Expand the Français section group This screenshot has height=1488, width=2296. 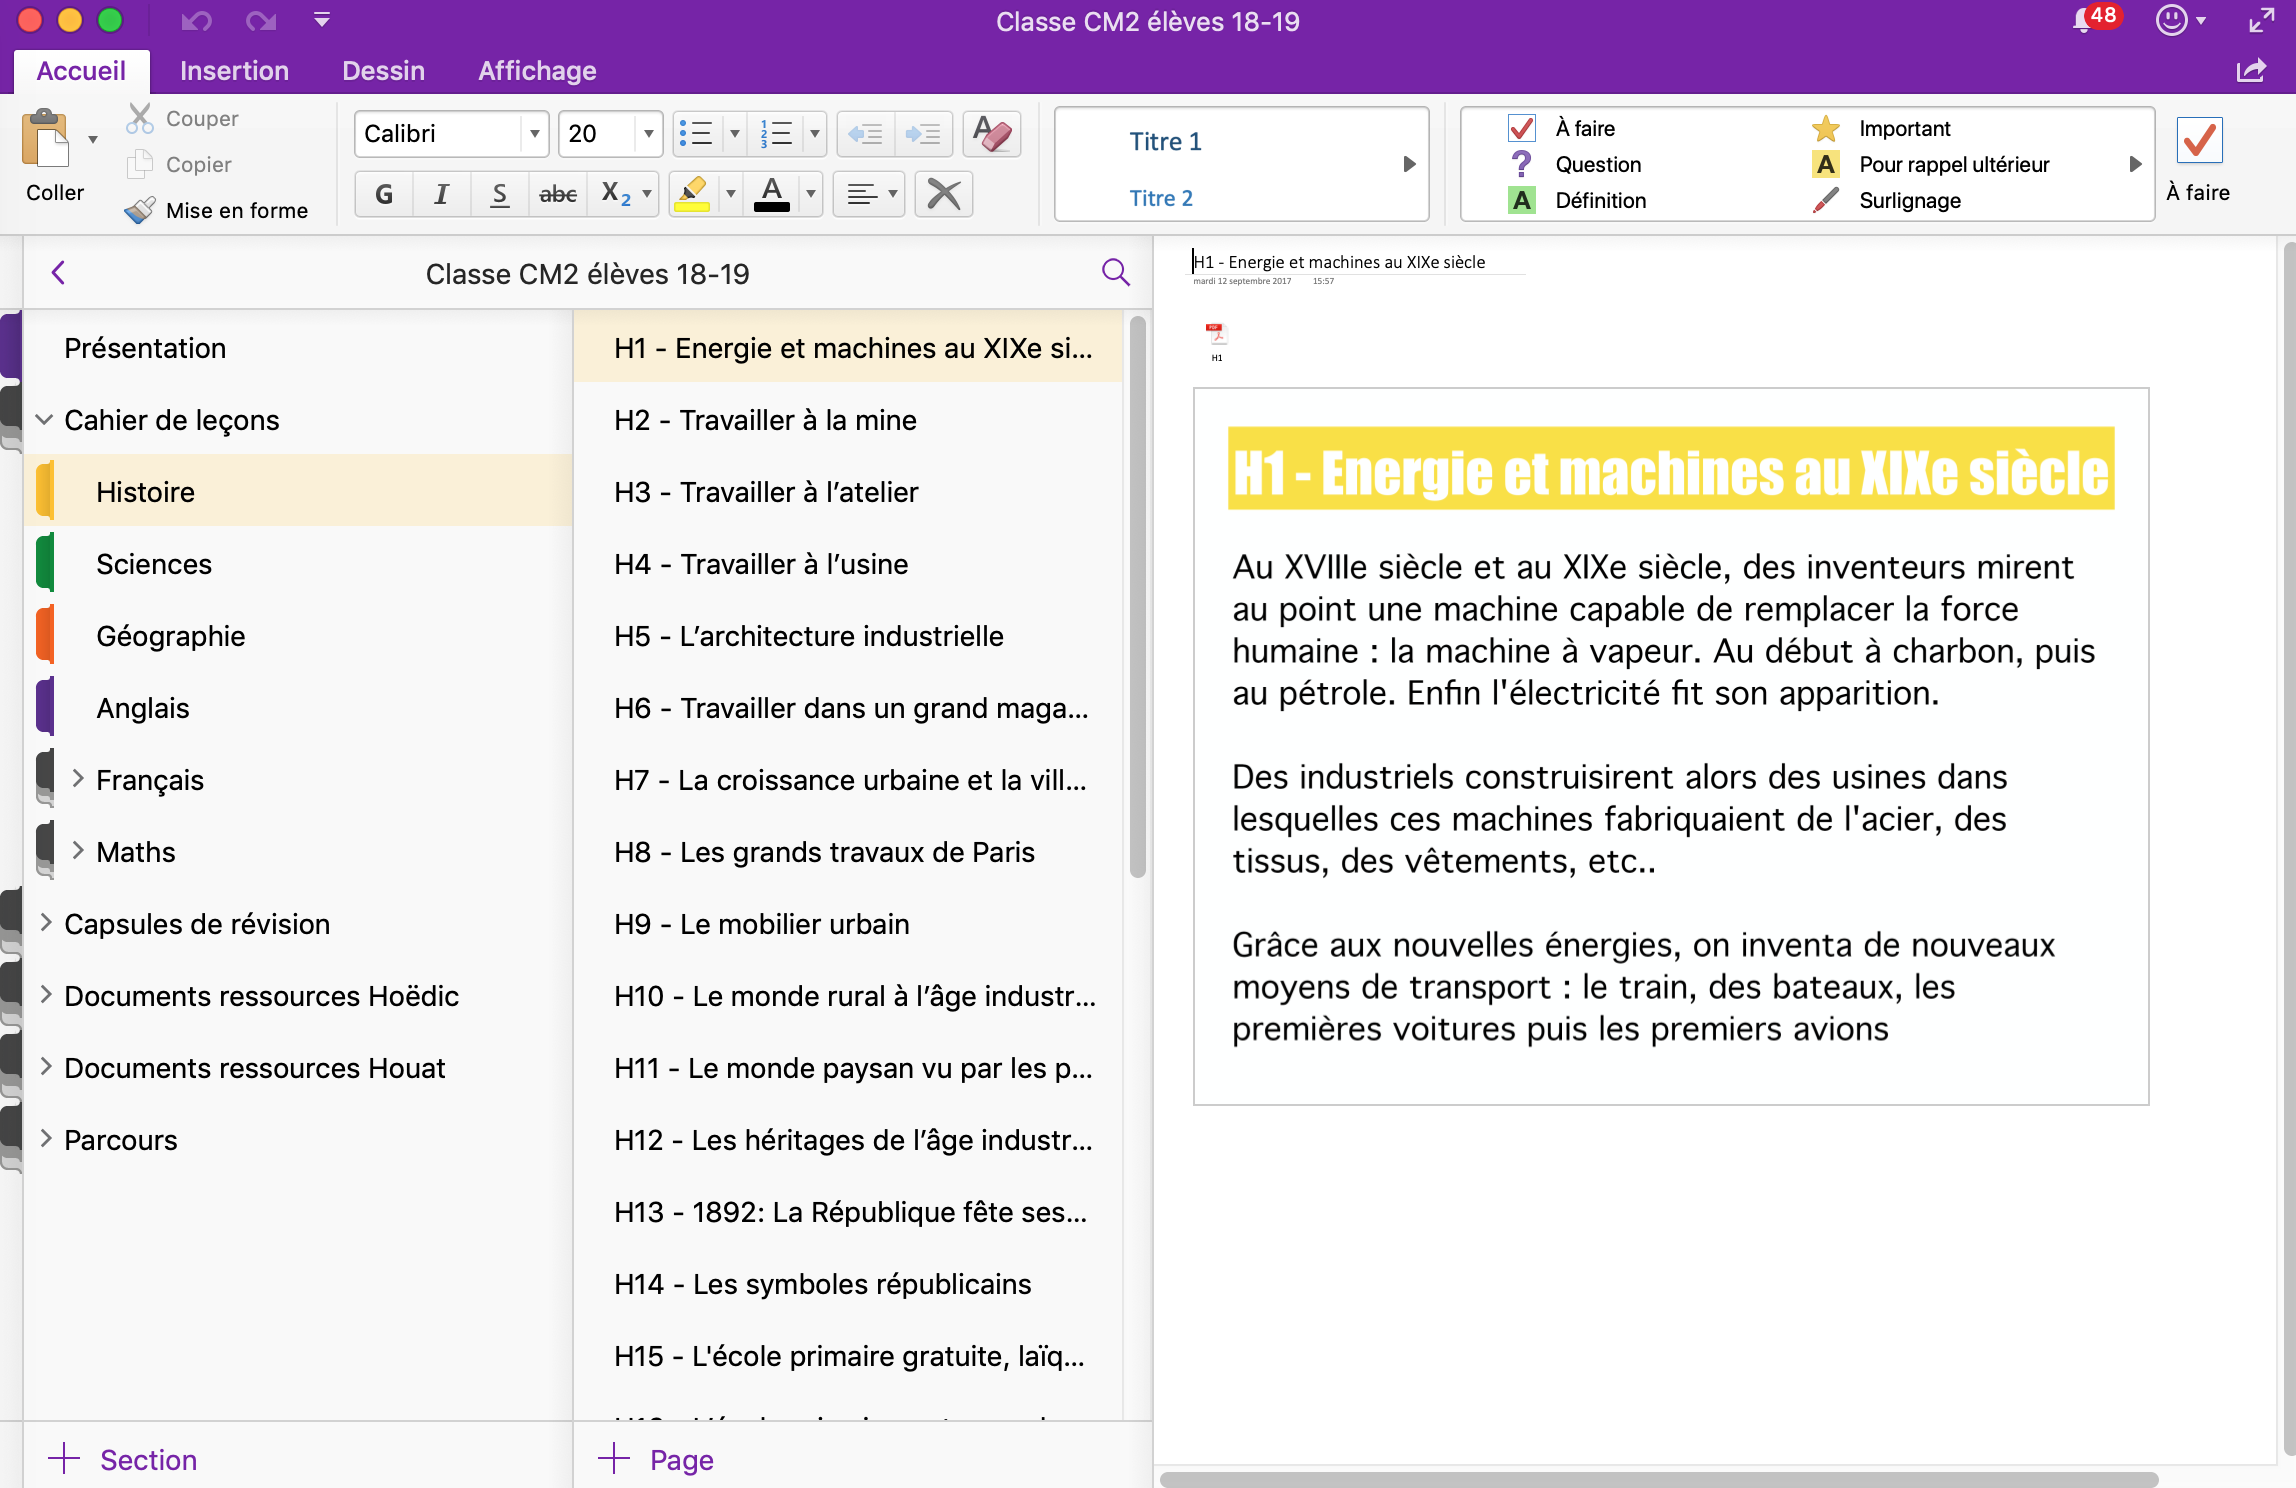78,779
